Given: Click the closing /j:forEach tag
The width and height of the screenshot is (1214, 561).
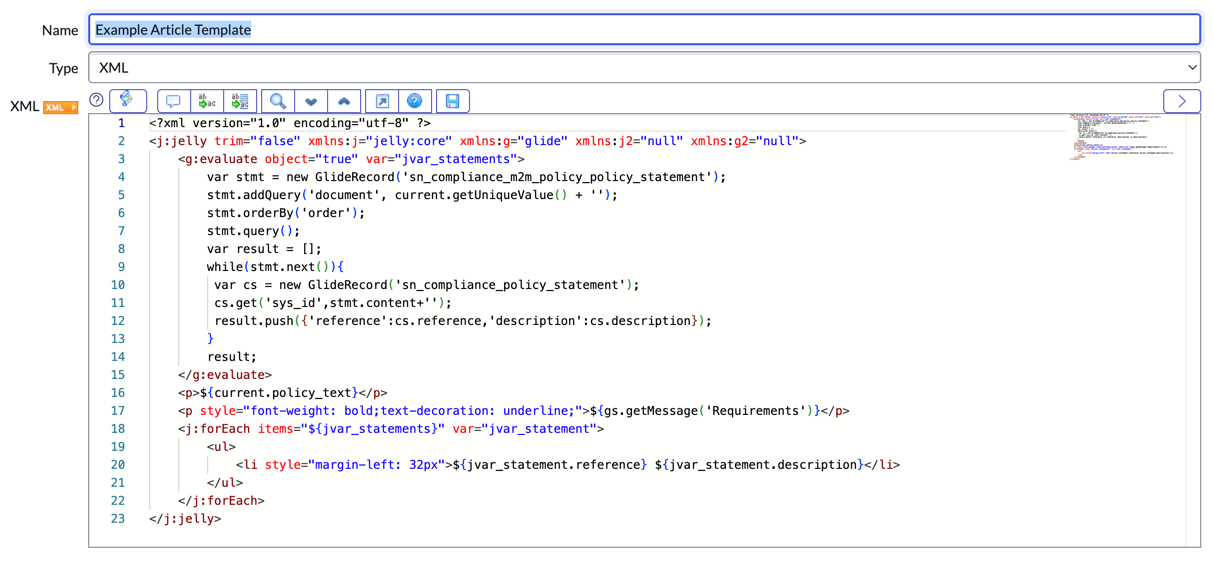Looking at the screenshot, I should pos(221,501).
